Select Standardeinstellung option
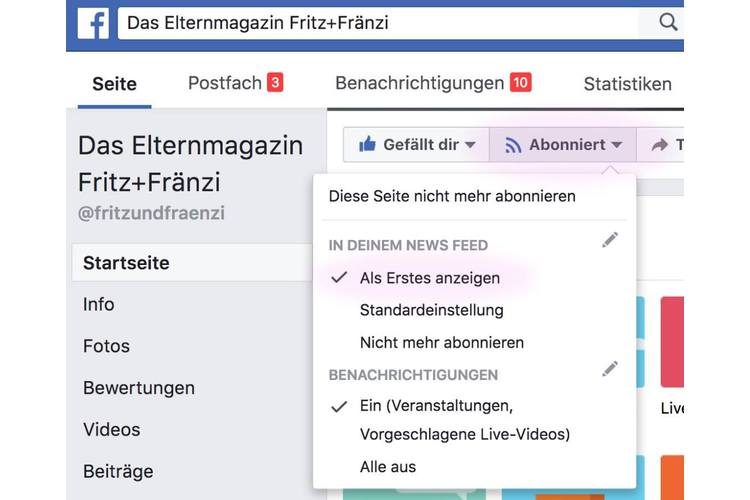Image resolution: width=750 pixels, height=500 pixels. click(431, 310)
